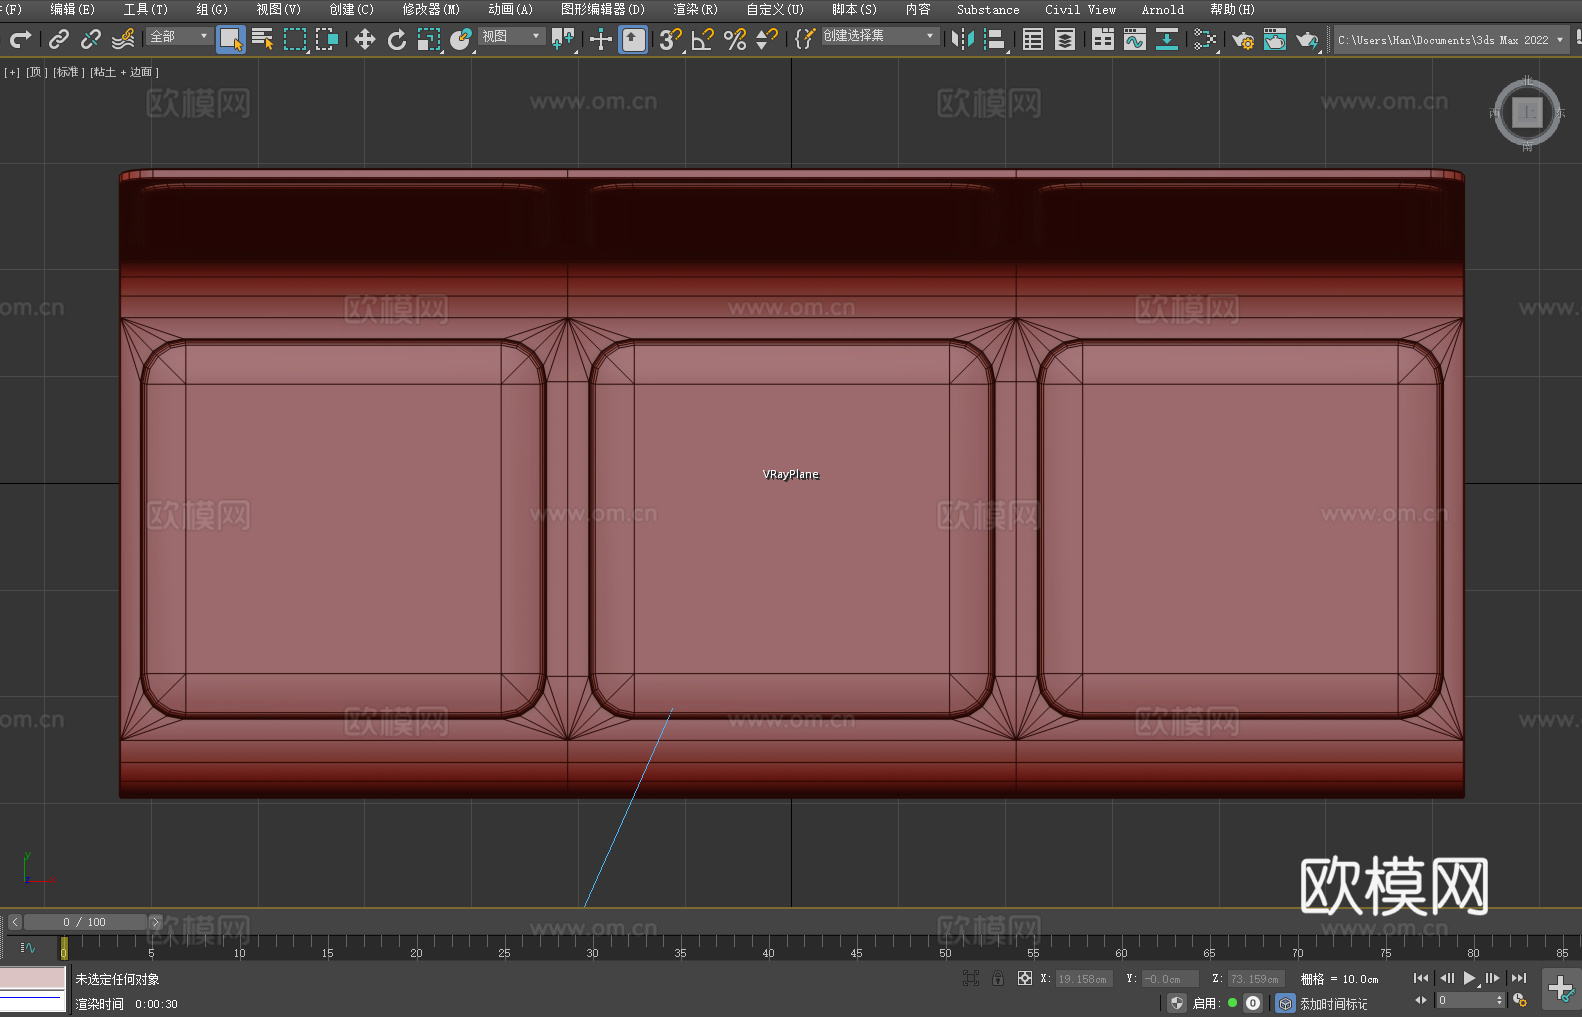This screenshot has height=1017, width=1582.
Task: Open the Curve Editor icon
Action: tap(1135, 39)
